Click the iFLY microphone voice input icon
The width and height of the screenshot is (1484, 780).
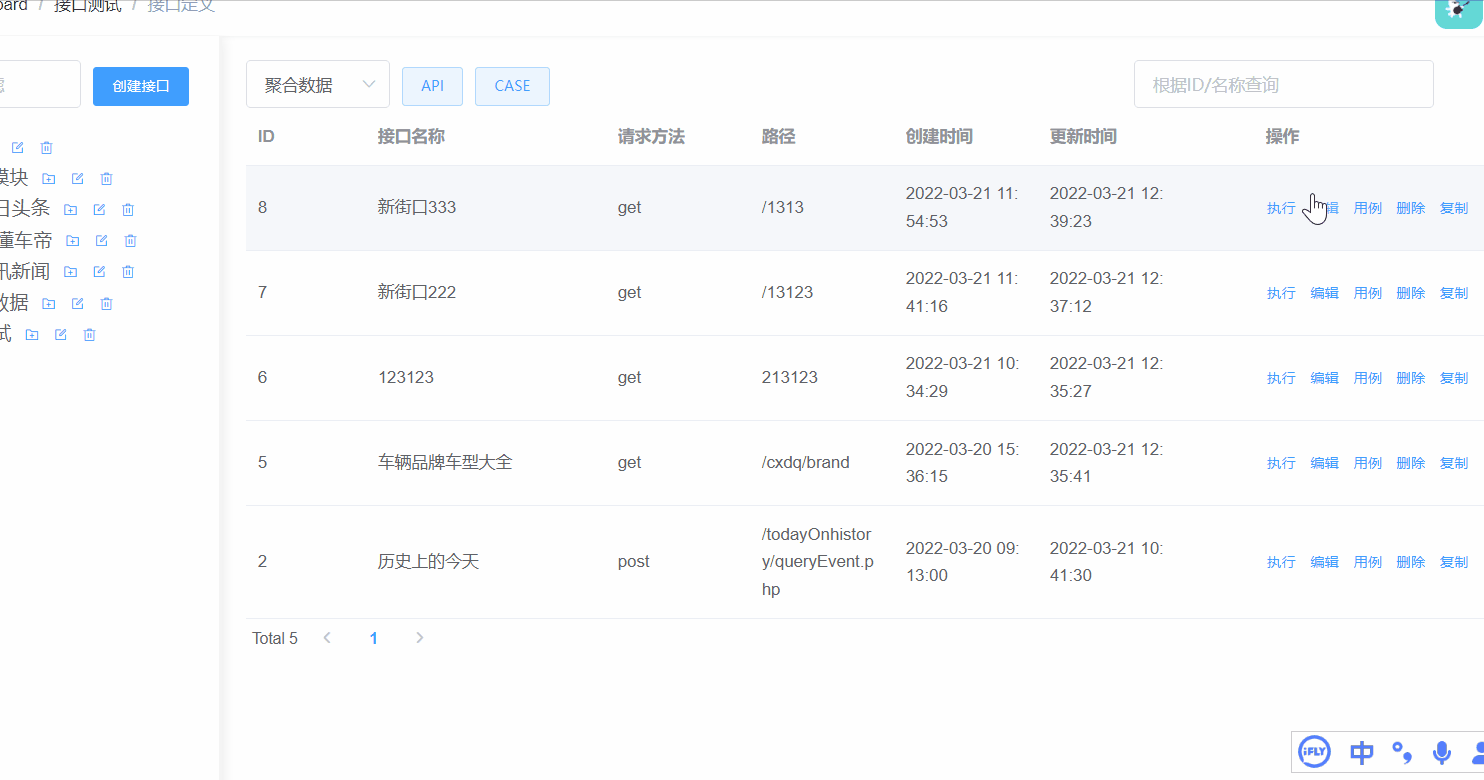coord(1441,752)
